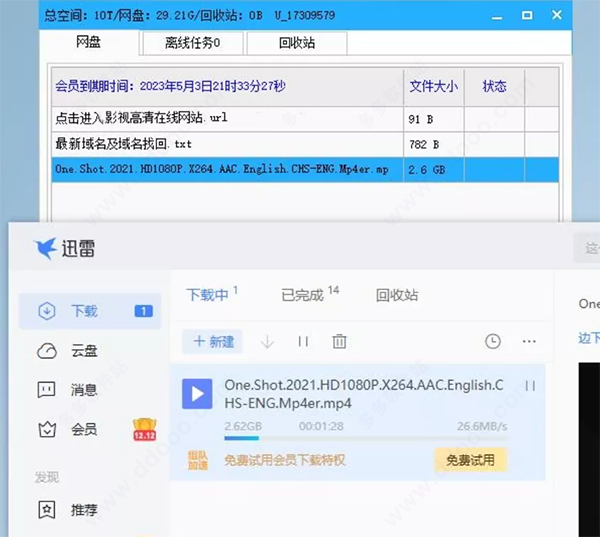Image resolution: width=600 pixels, height=537 pixels.
Task: Click the video preview area on the right
Action: (x=589, y=449)
